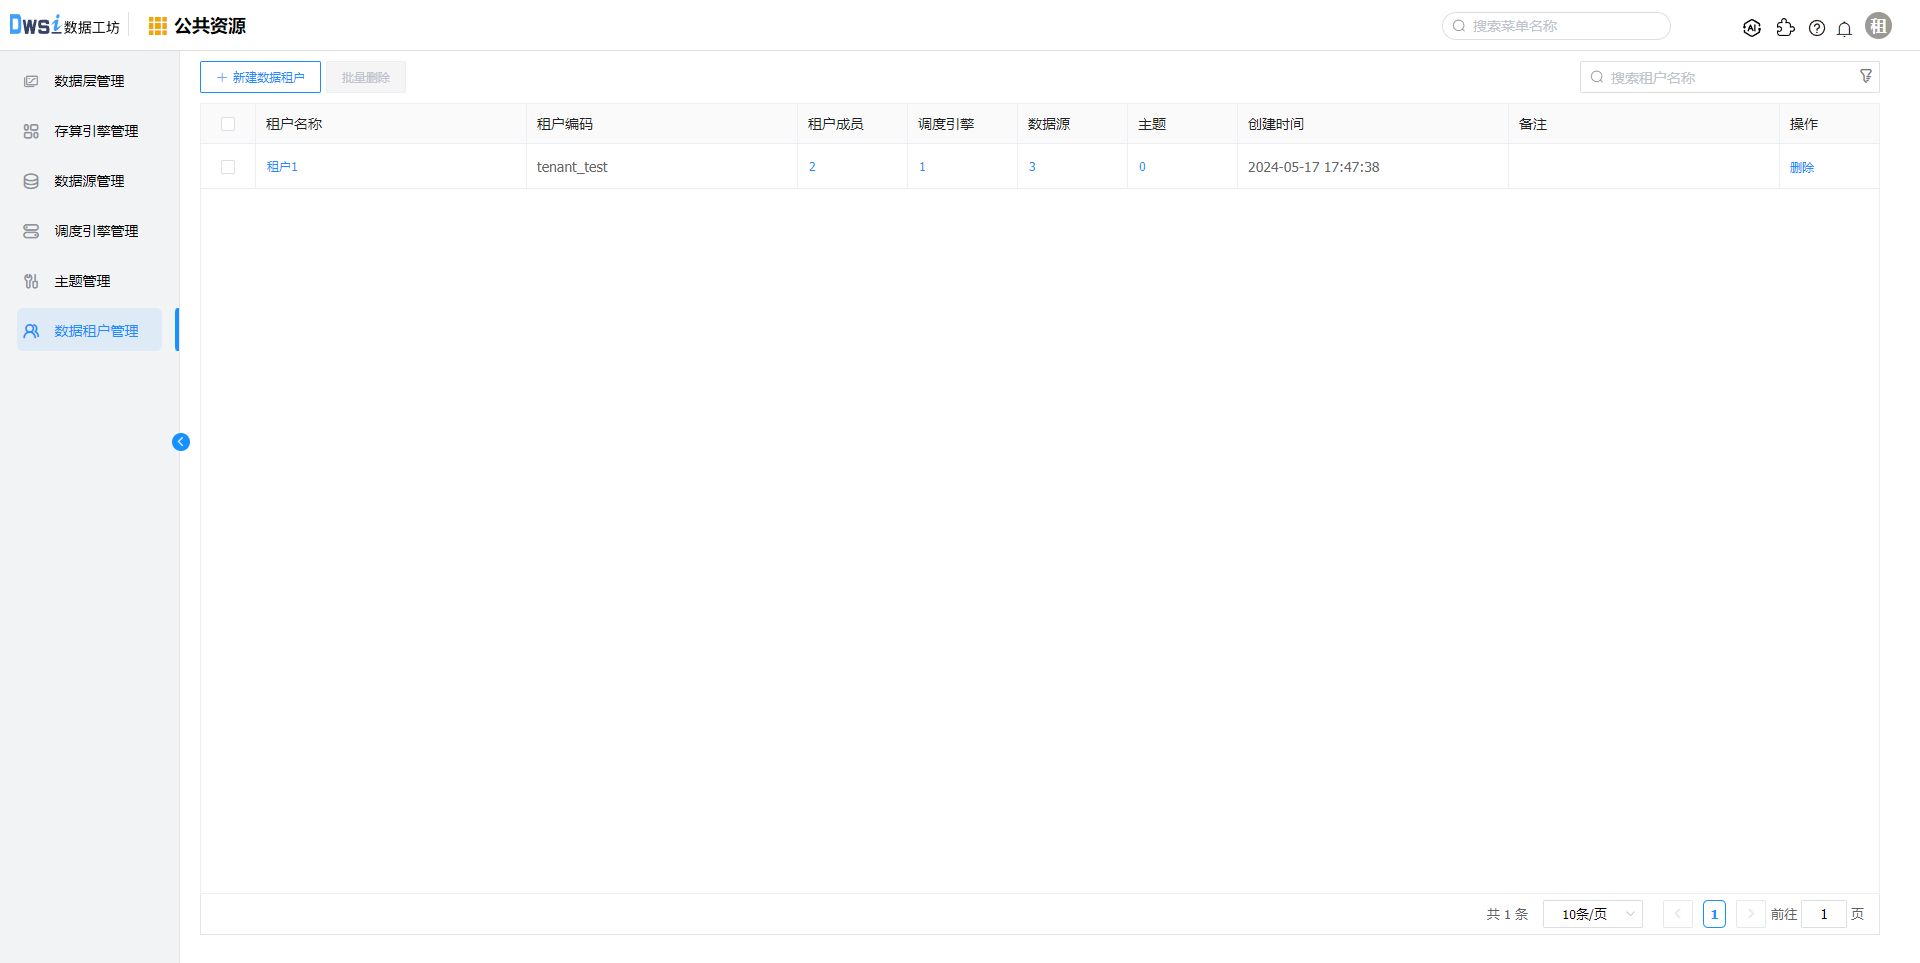Viewport: 1920px width, 963px height.
Task: Open the 租户1 tenant name link
Action: pyautogui.click(x=282, y=167)
